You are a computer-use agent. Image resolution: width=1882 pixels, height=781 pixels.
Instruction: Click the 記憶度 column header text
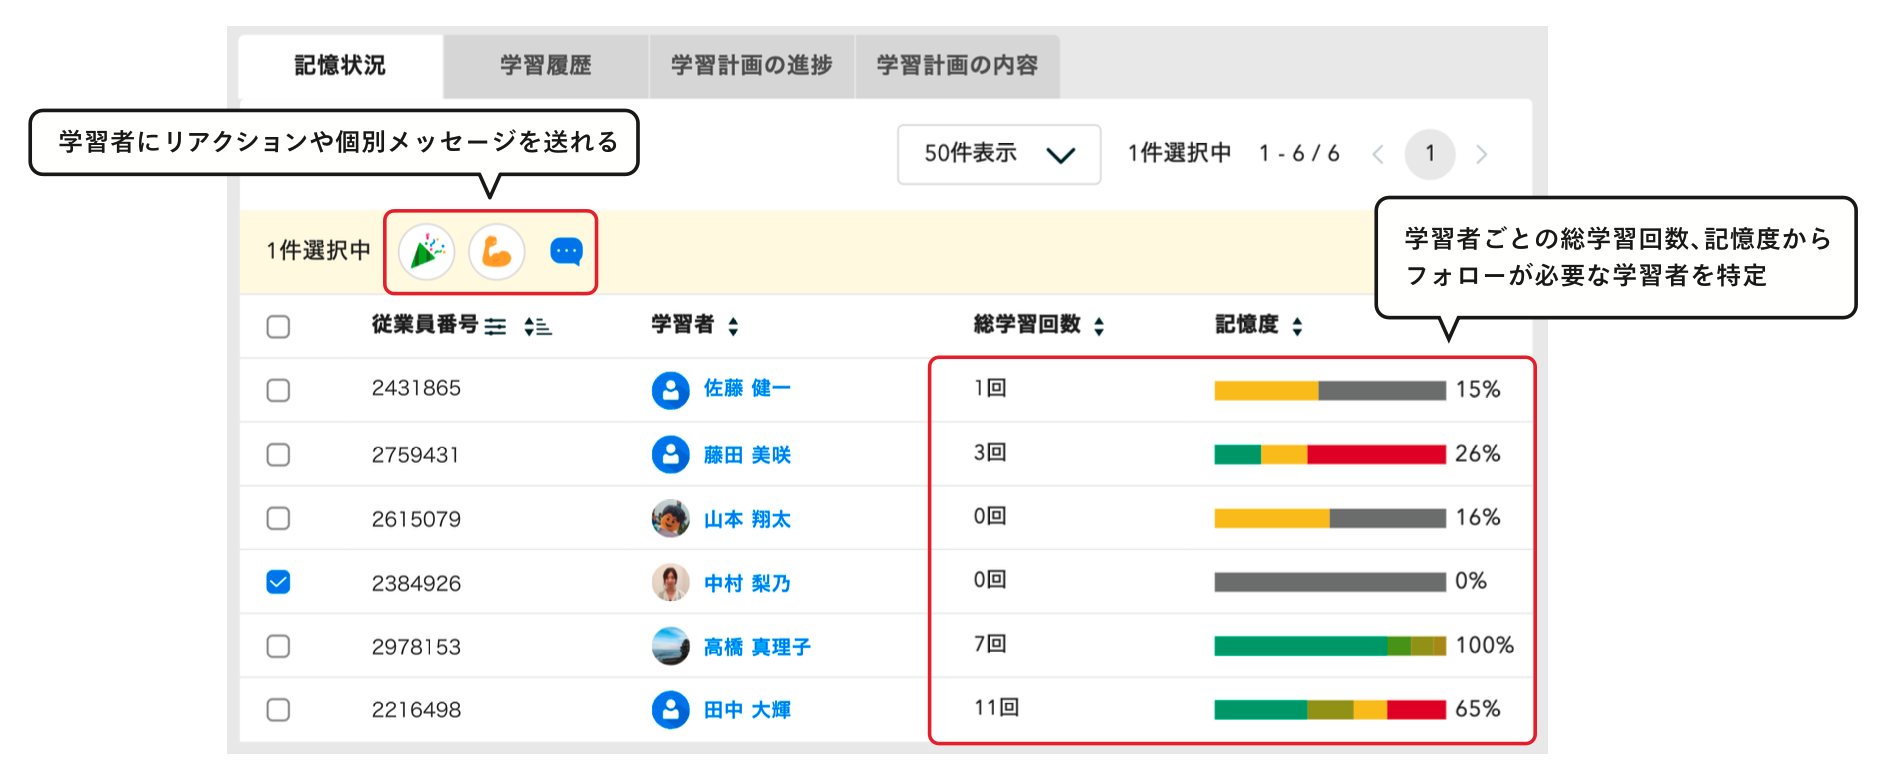(1247, 324)
